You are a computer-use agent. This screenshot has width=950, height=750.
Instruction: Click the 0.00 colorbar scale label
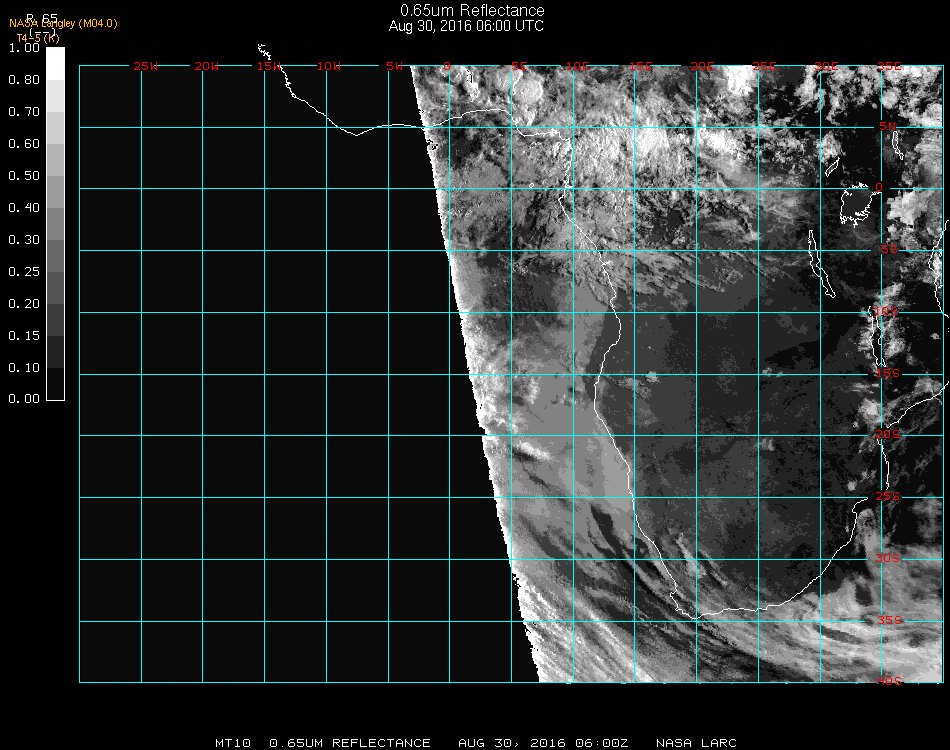23,399
